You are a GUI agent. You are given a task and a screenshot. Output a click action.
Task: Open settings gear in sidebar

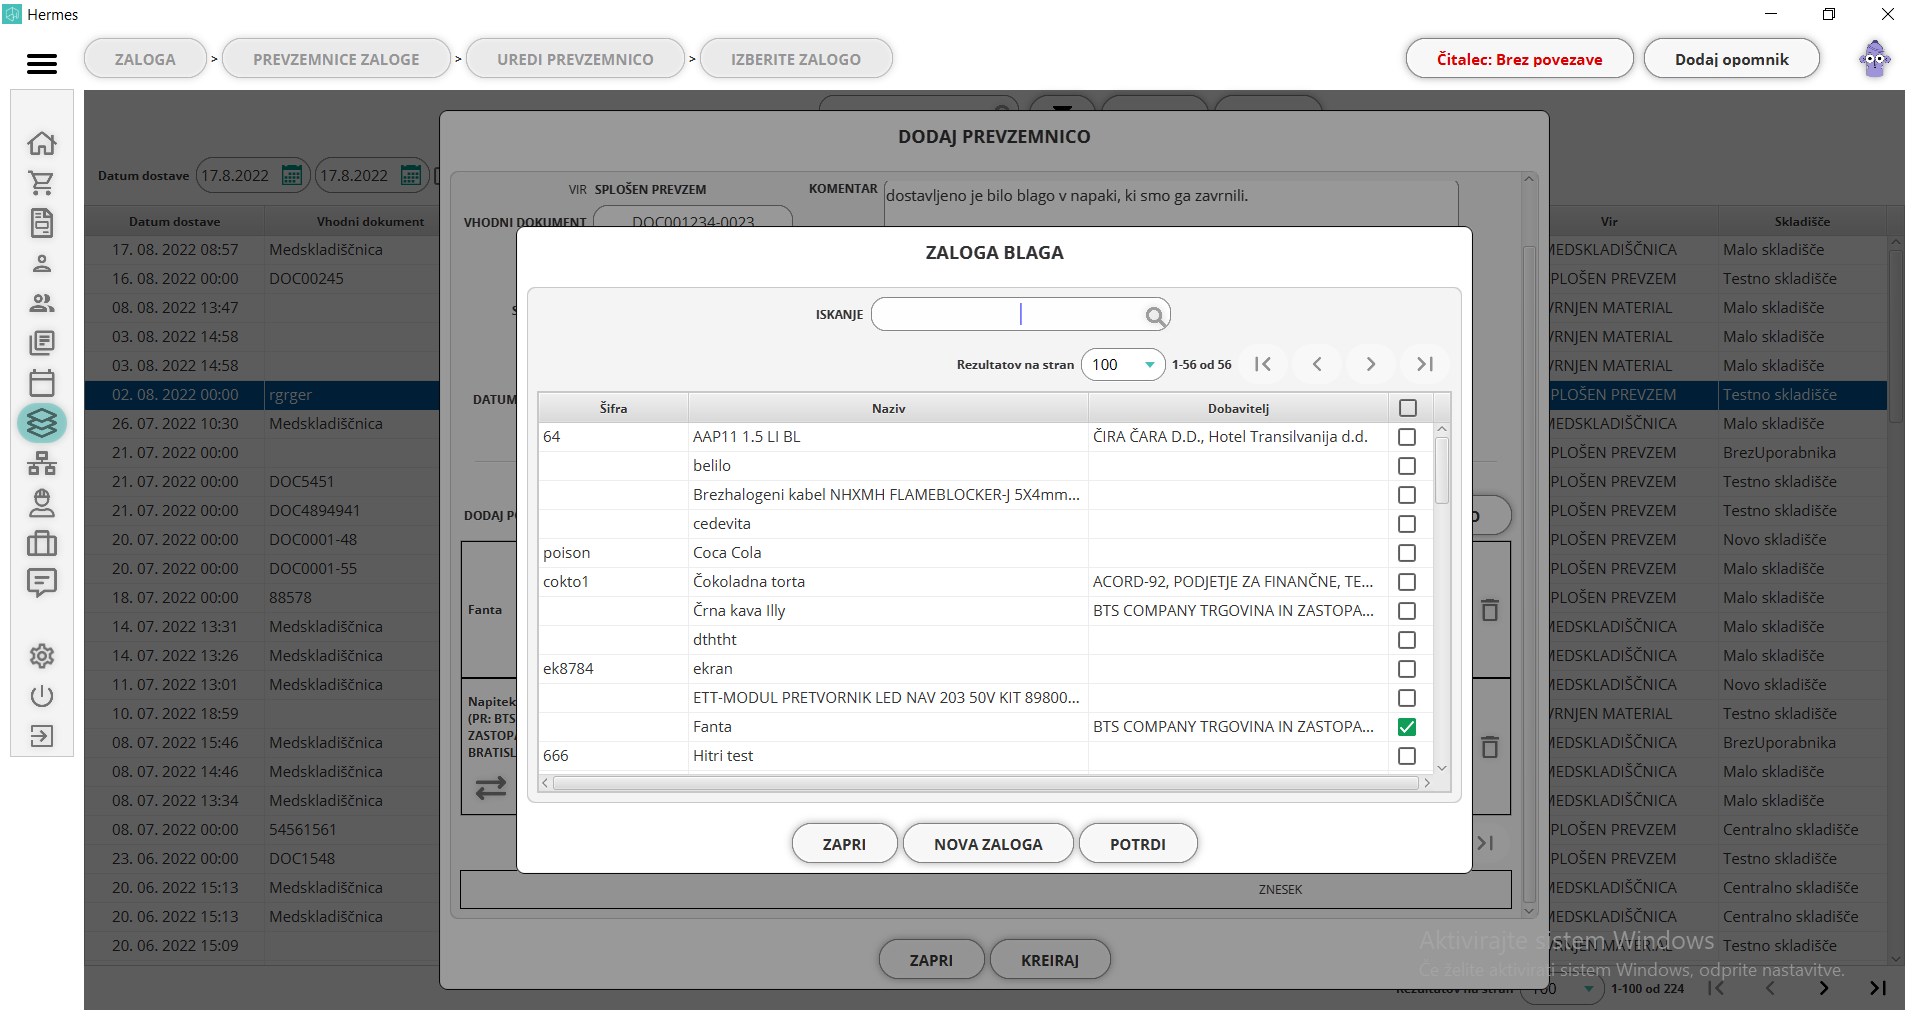point(42,656)
